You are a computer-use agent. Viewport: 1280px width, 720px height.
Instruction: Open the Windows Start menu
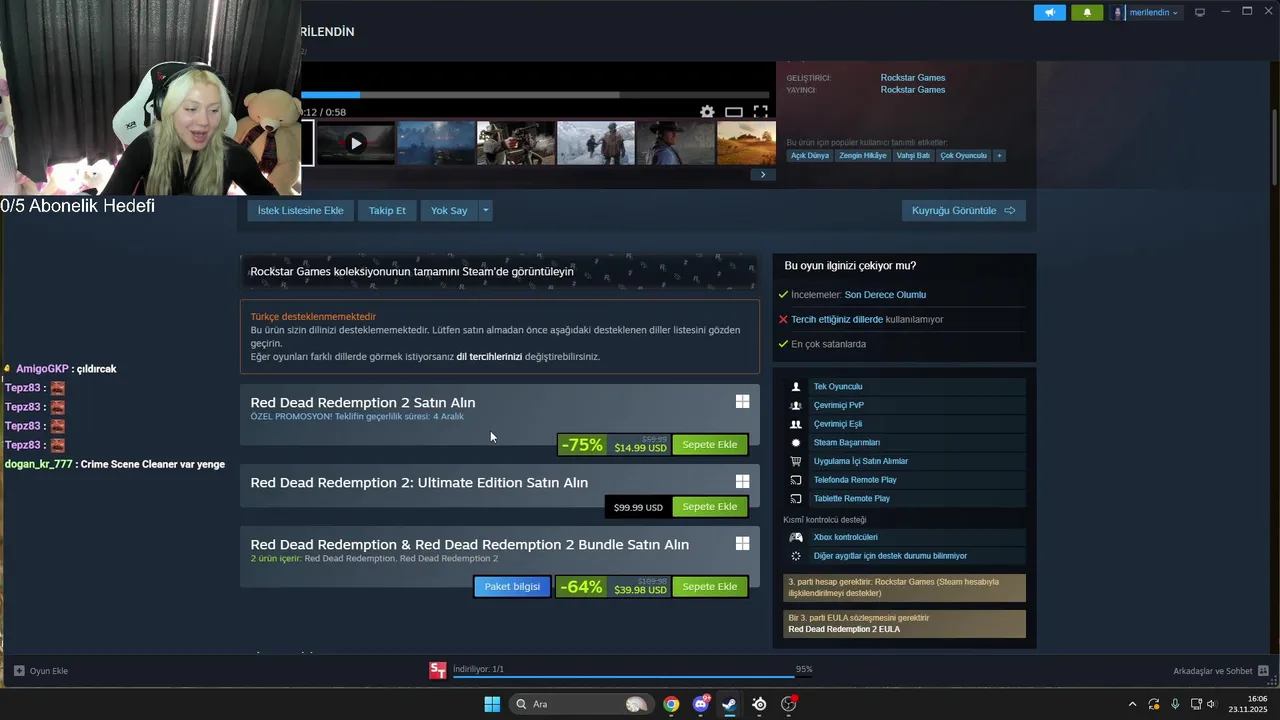(492, 704)
